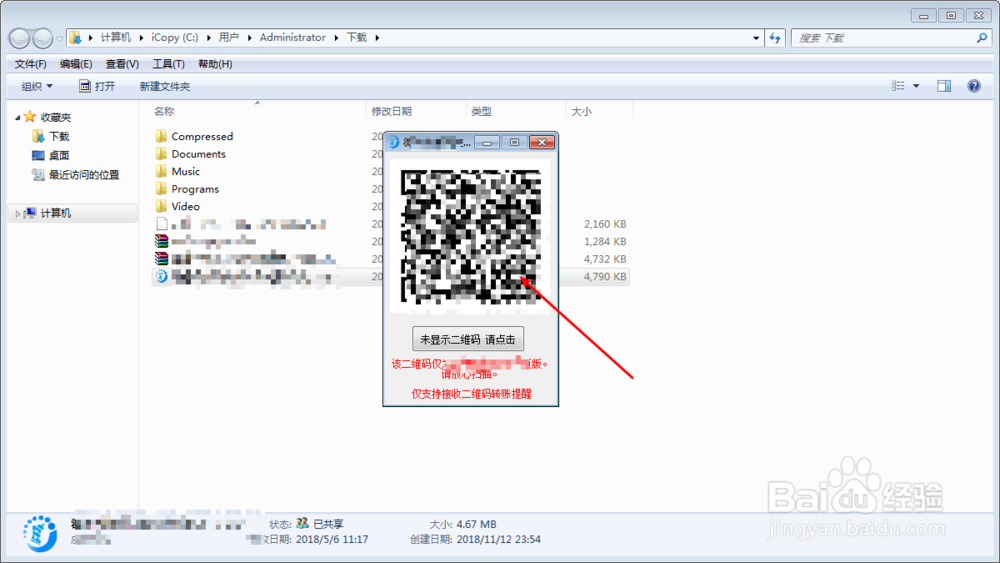Select the 计算机 breadcrumb segment
Viewport: 1000px width, 563px height.
tap(115, 38)
